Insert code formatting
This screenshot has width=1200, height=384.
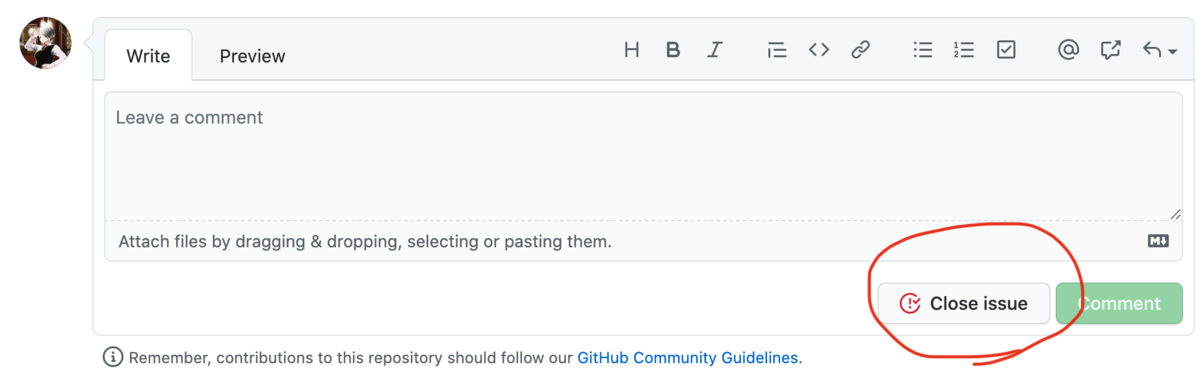click(819, 50)
